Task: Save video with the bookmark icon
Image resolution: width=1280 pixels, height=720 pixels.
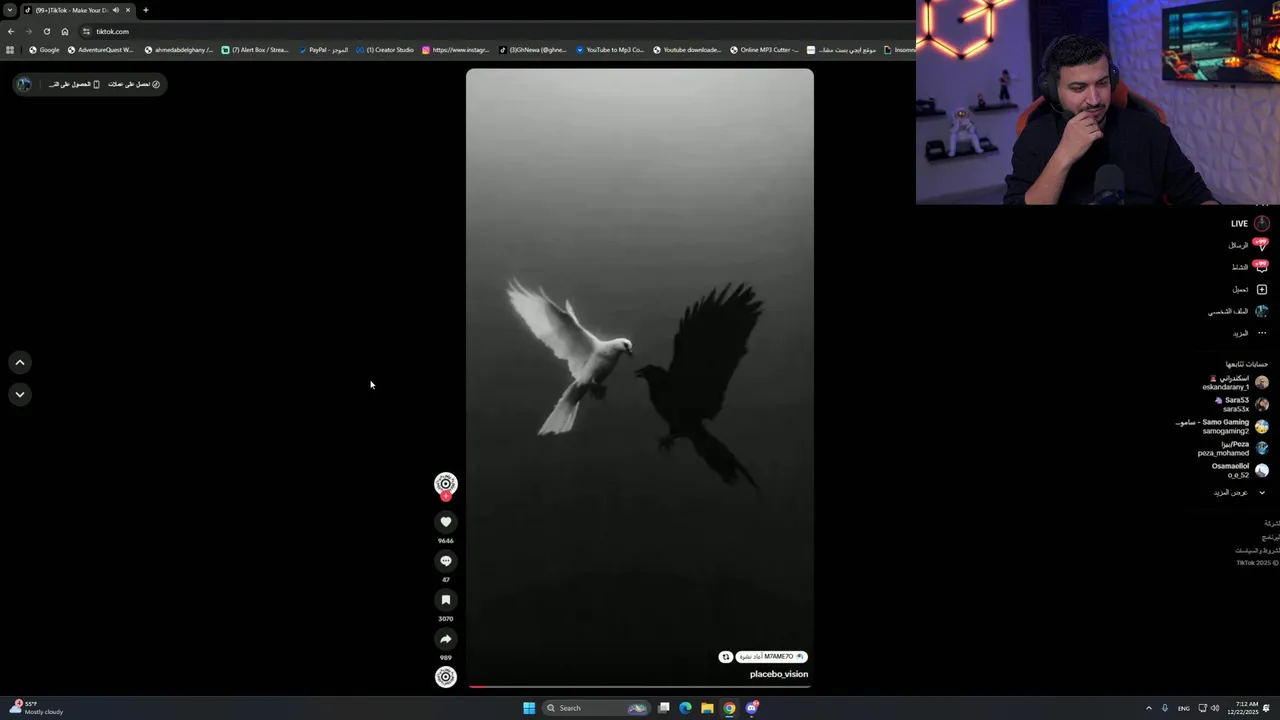Action: [446, 600]
